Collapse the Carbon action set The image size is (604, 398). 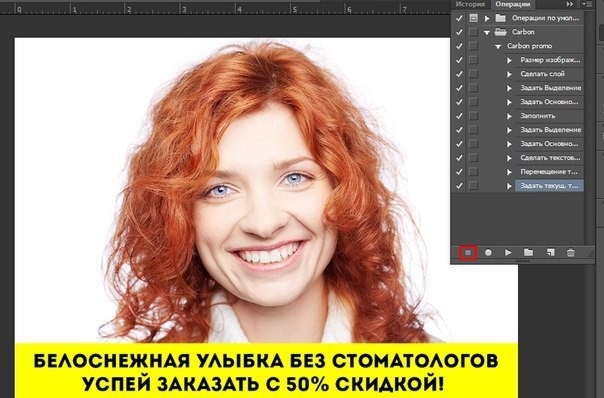point(487,32)
